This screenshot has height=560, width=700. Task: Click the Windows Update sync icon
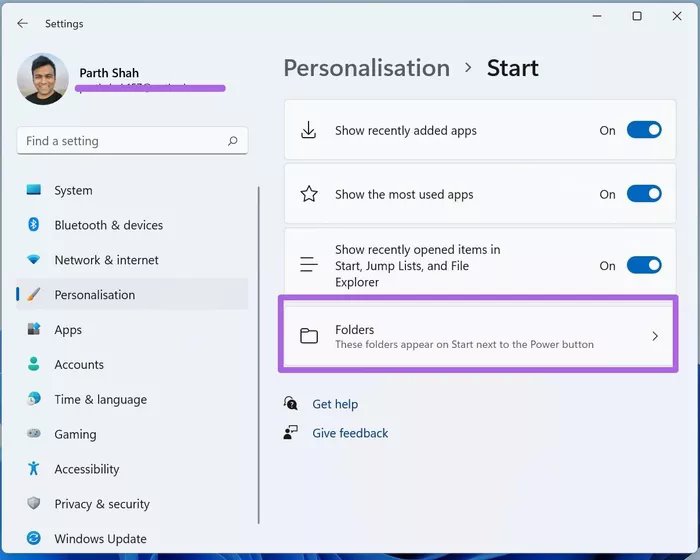pos(33,538)
